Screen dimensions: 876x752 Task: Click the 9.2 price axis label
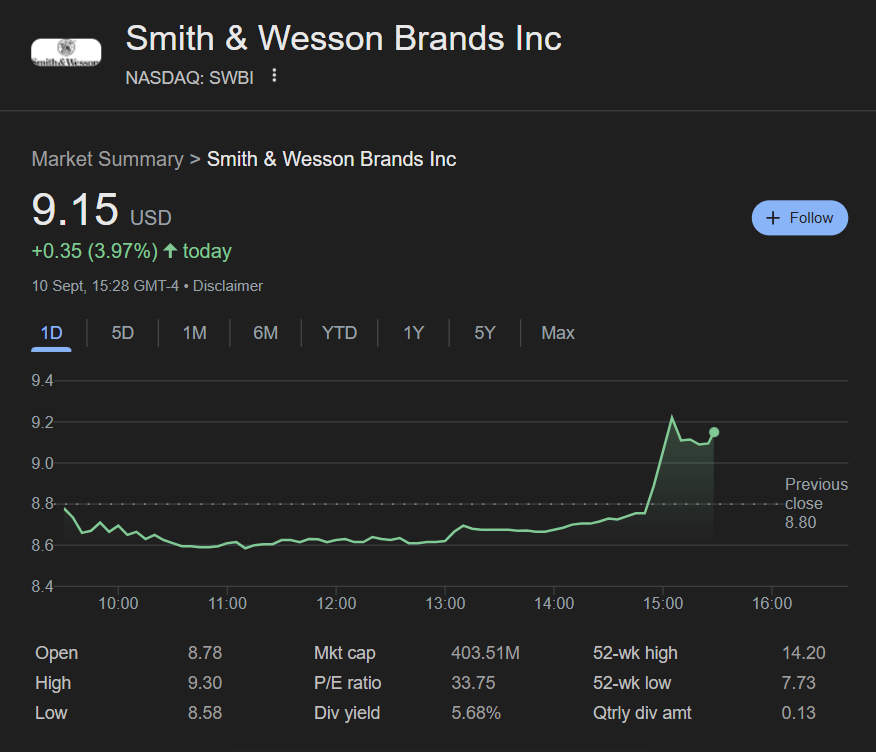[x=42, y=422]
